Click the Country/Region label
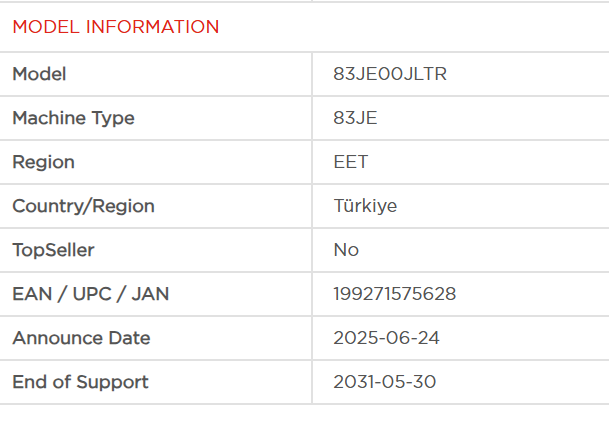 tap(83, 206)
